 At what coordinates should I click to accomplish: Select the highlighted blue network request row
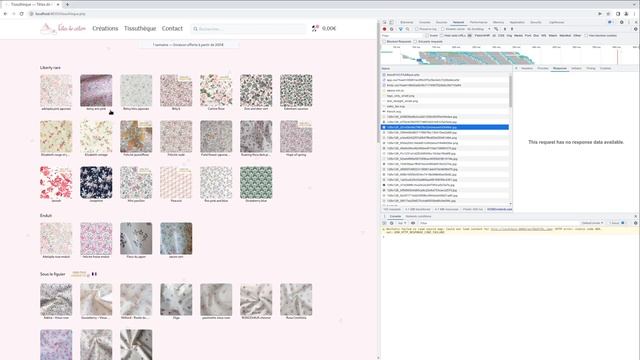[x=444, y=127]
